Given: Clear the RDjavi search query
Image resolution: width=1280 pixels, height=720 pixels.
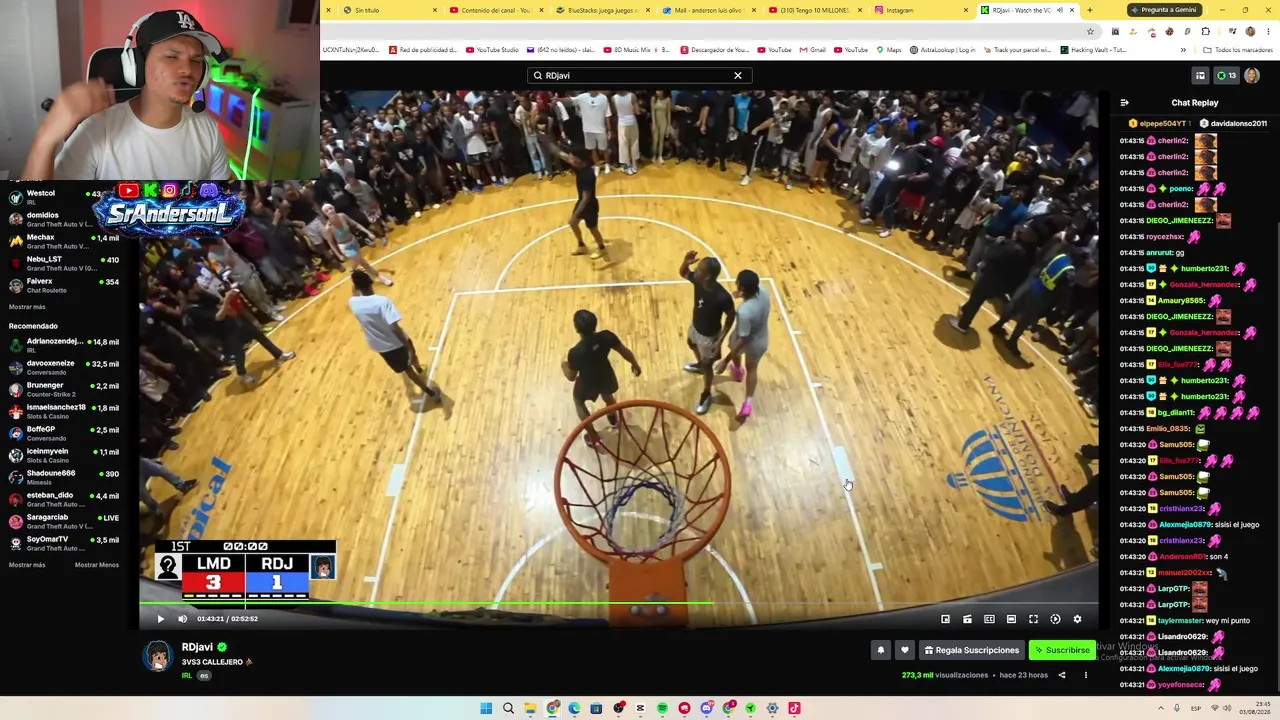Looking at the screenshot, I should click(x=738, y=75).
